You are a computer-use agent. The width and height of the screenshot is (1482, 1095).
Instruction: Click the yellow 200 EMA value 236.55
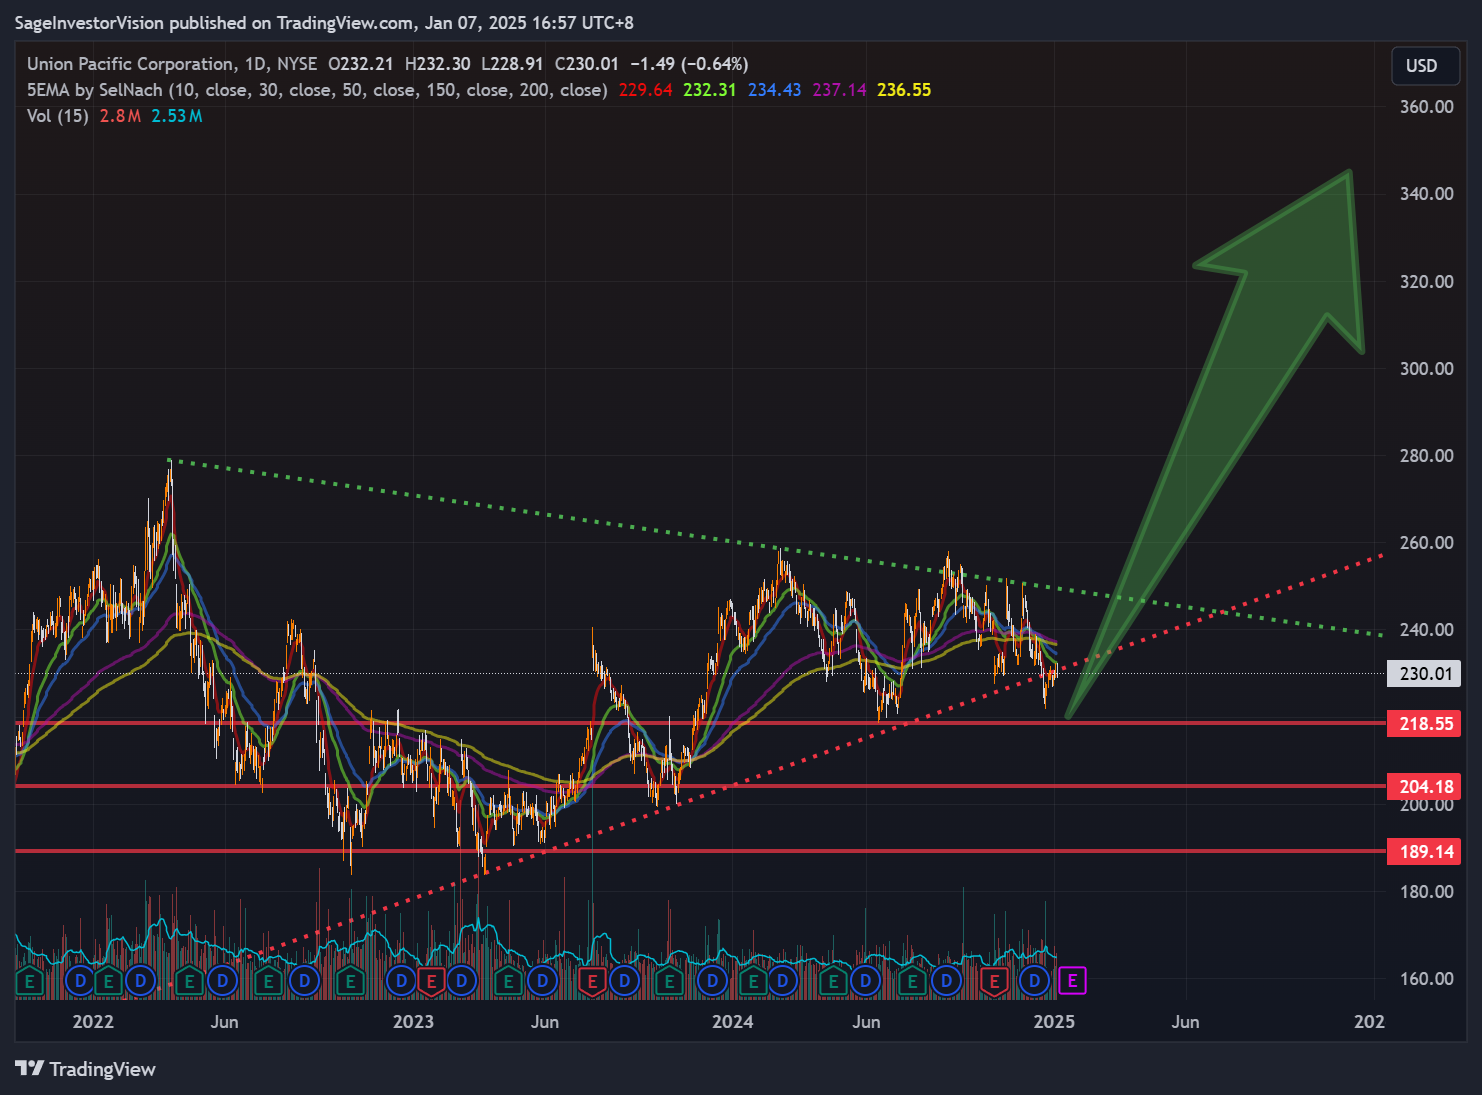pos(904,90)
